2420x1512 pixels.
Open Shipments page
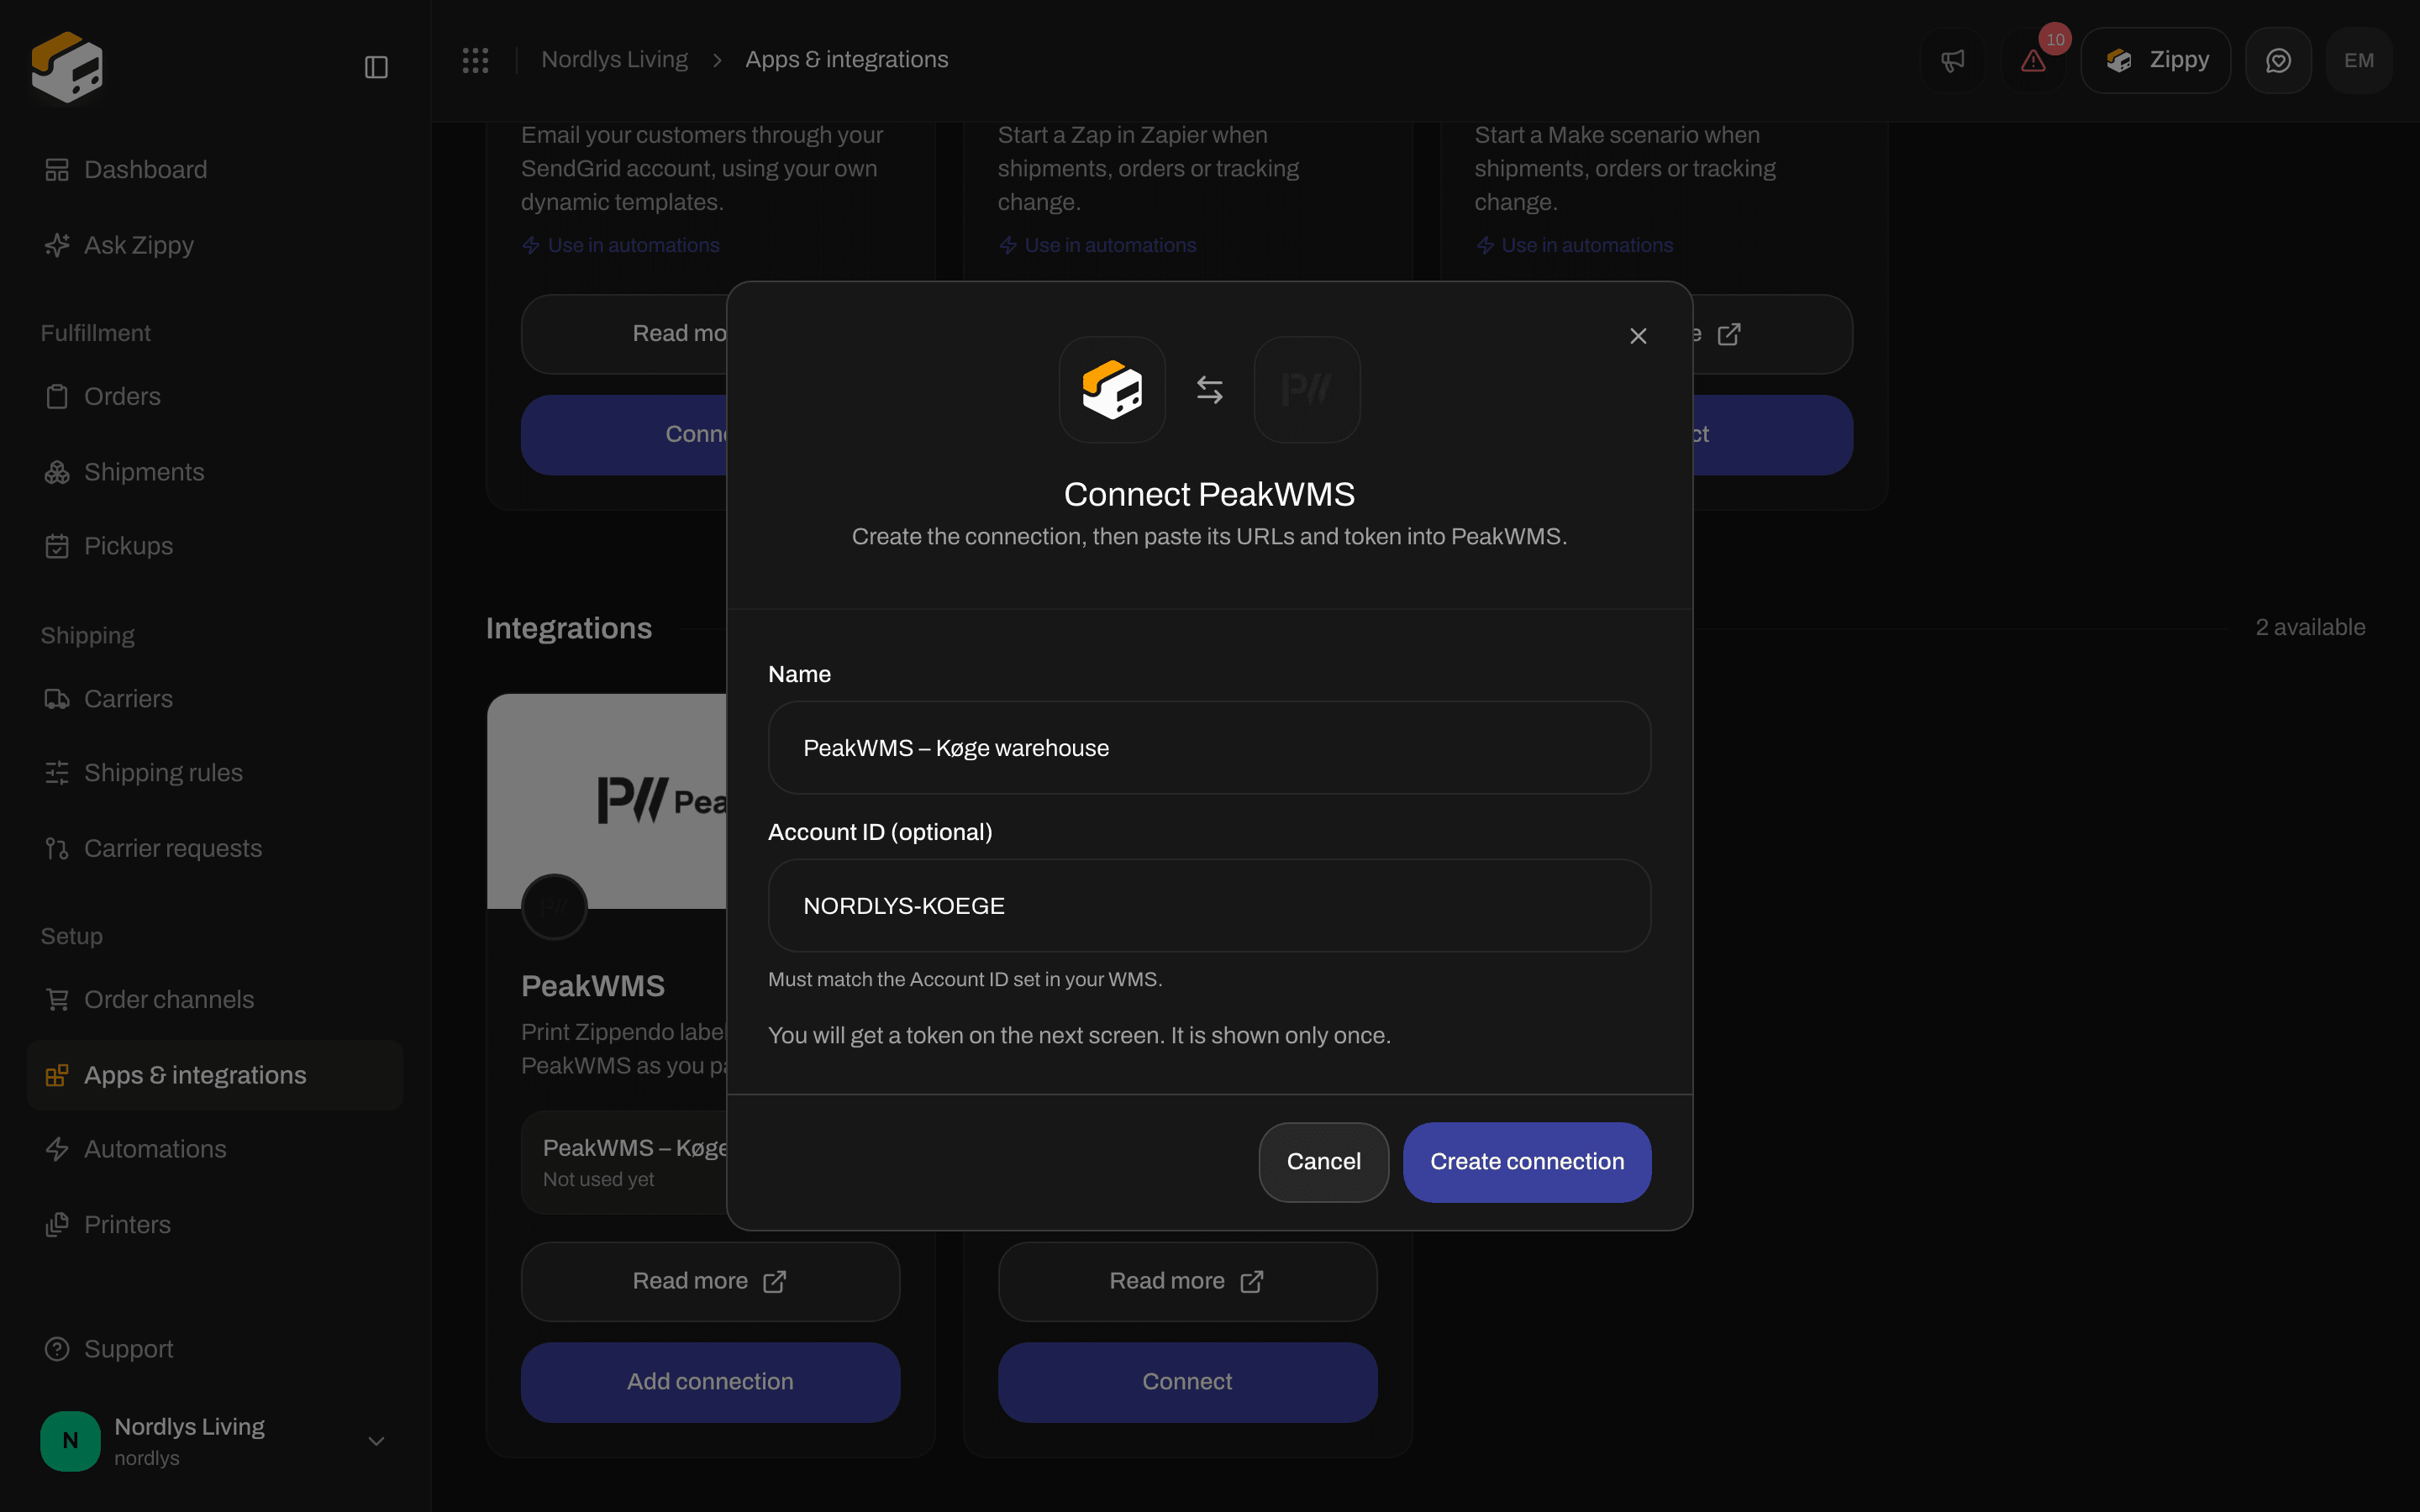click(x=215, y=472)
